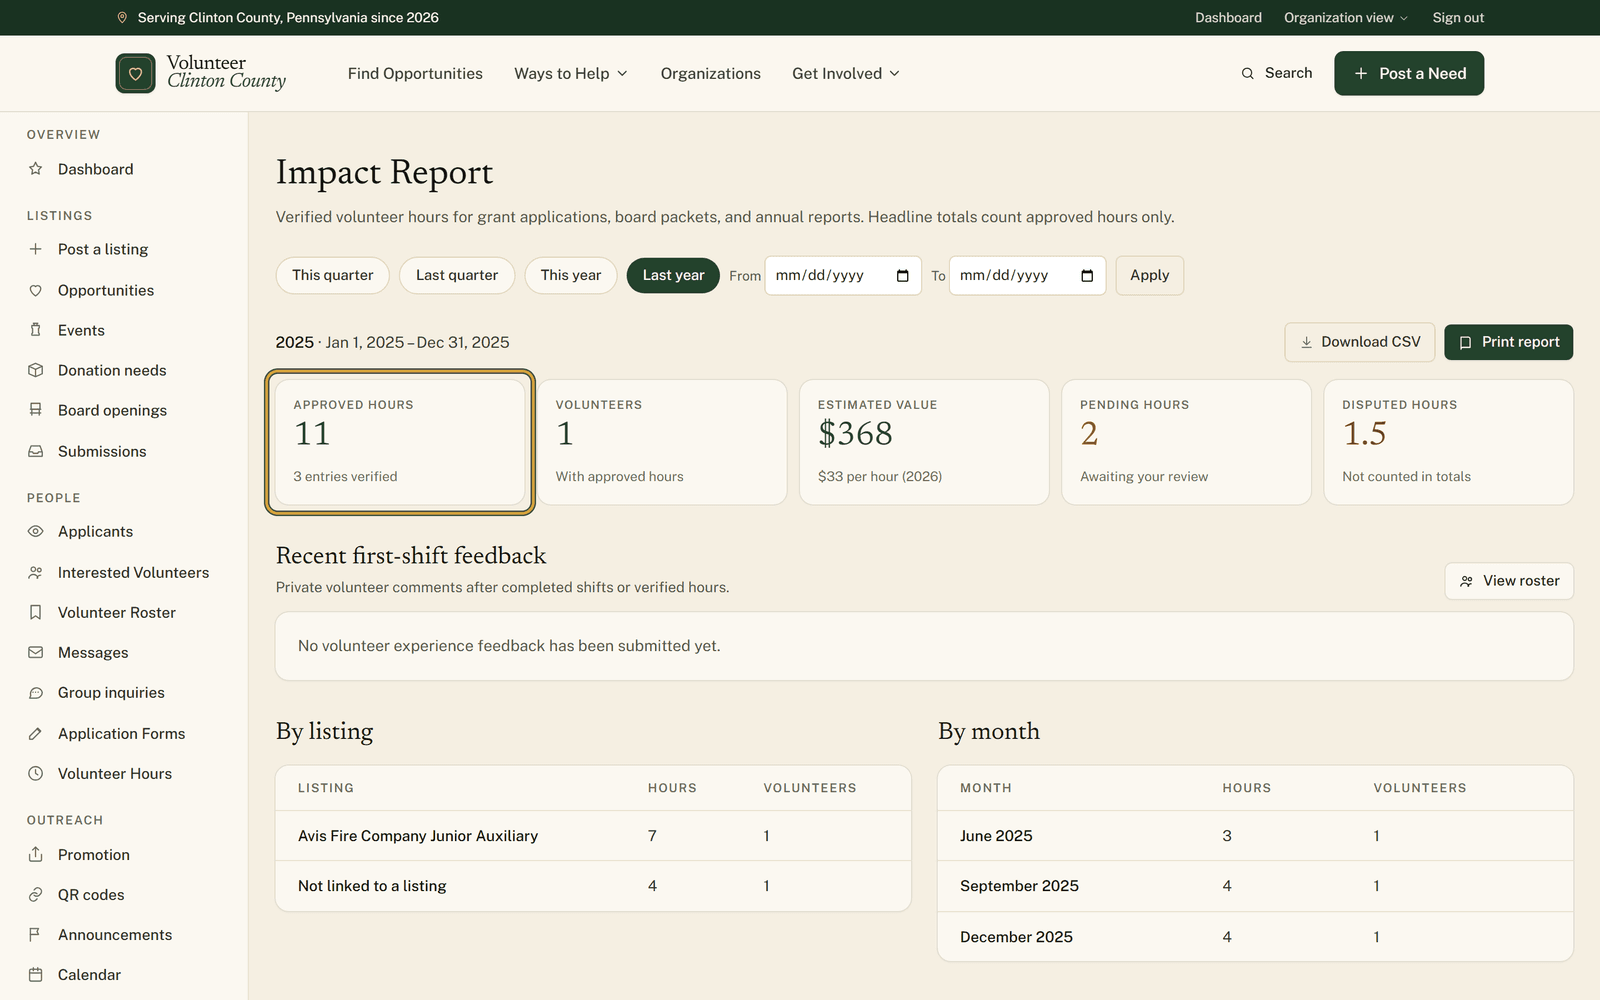
Task: Click the View roster button
Action: (1509, 581)
